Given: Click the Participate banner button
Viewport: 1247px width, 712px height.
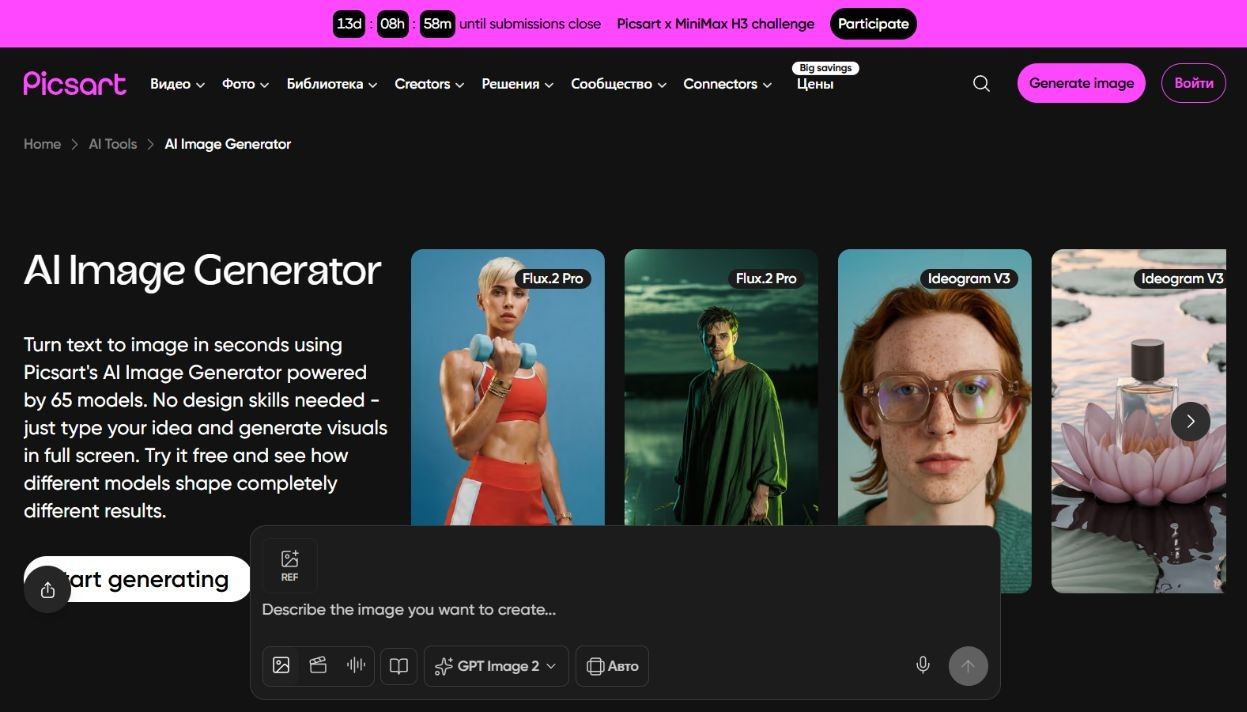Looking at the screenshot, I should coord(873,24).
